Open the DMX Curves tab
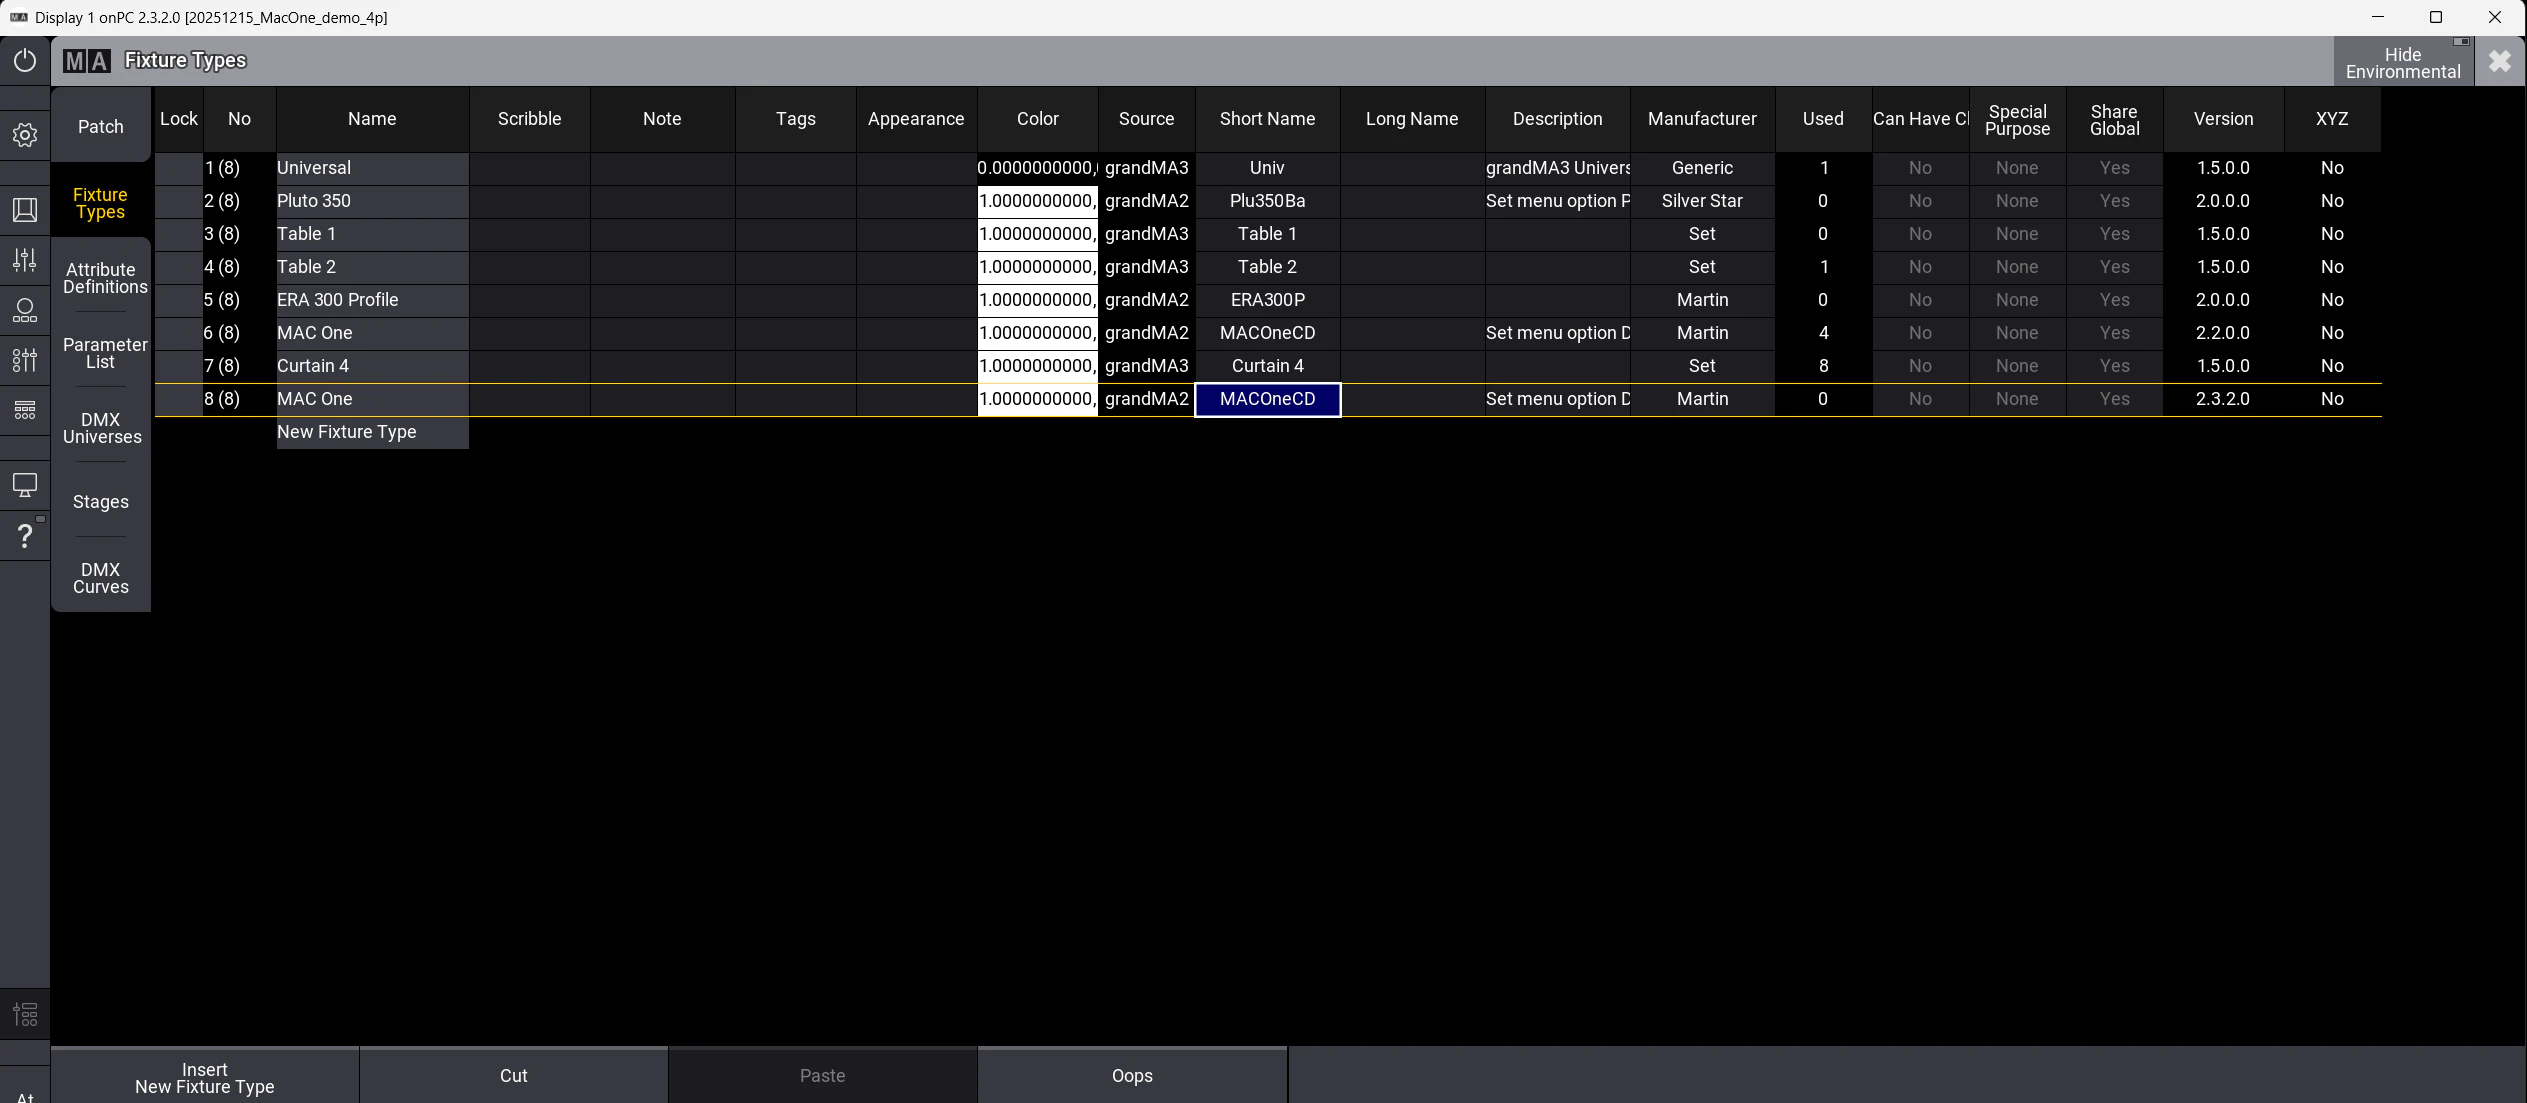The height and width of the screenshot is (1103, 2527). coord(101,578)
